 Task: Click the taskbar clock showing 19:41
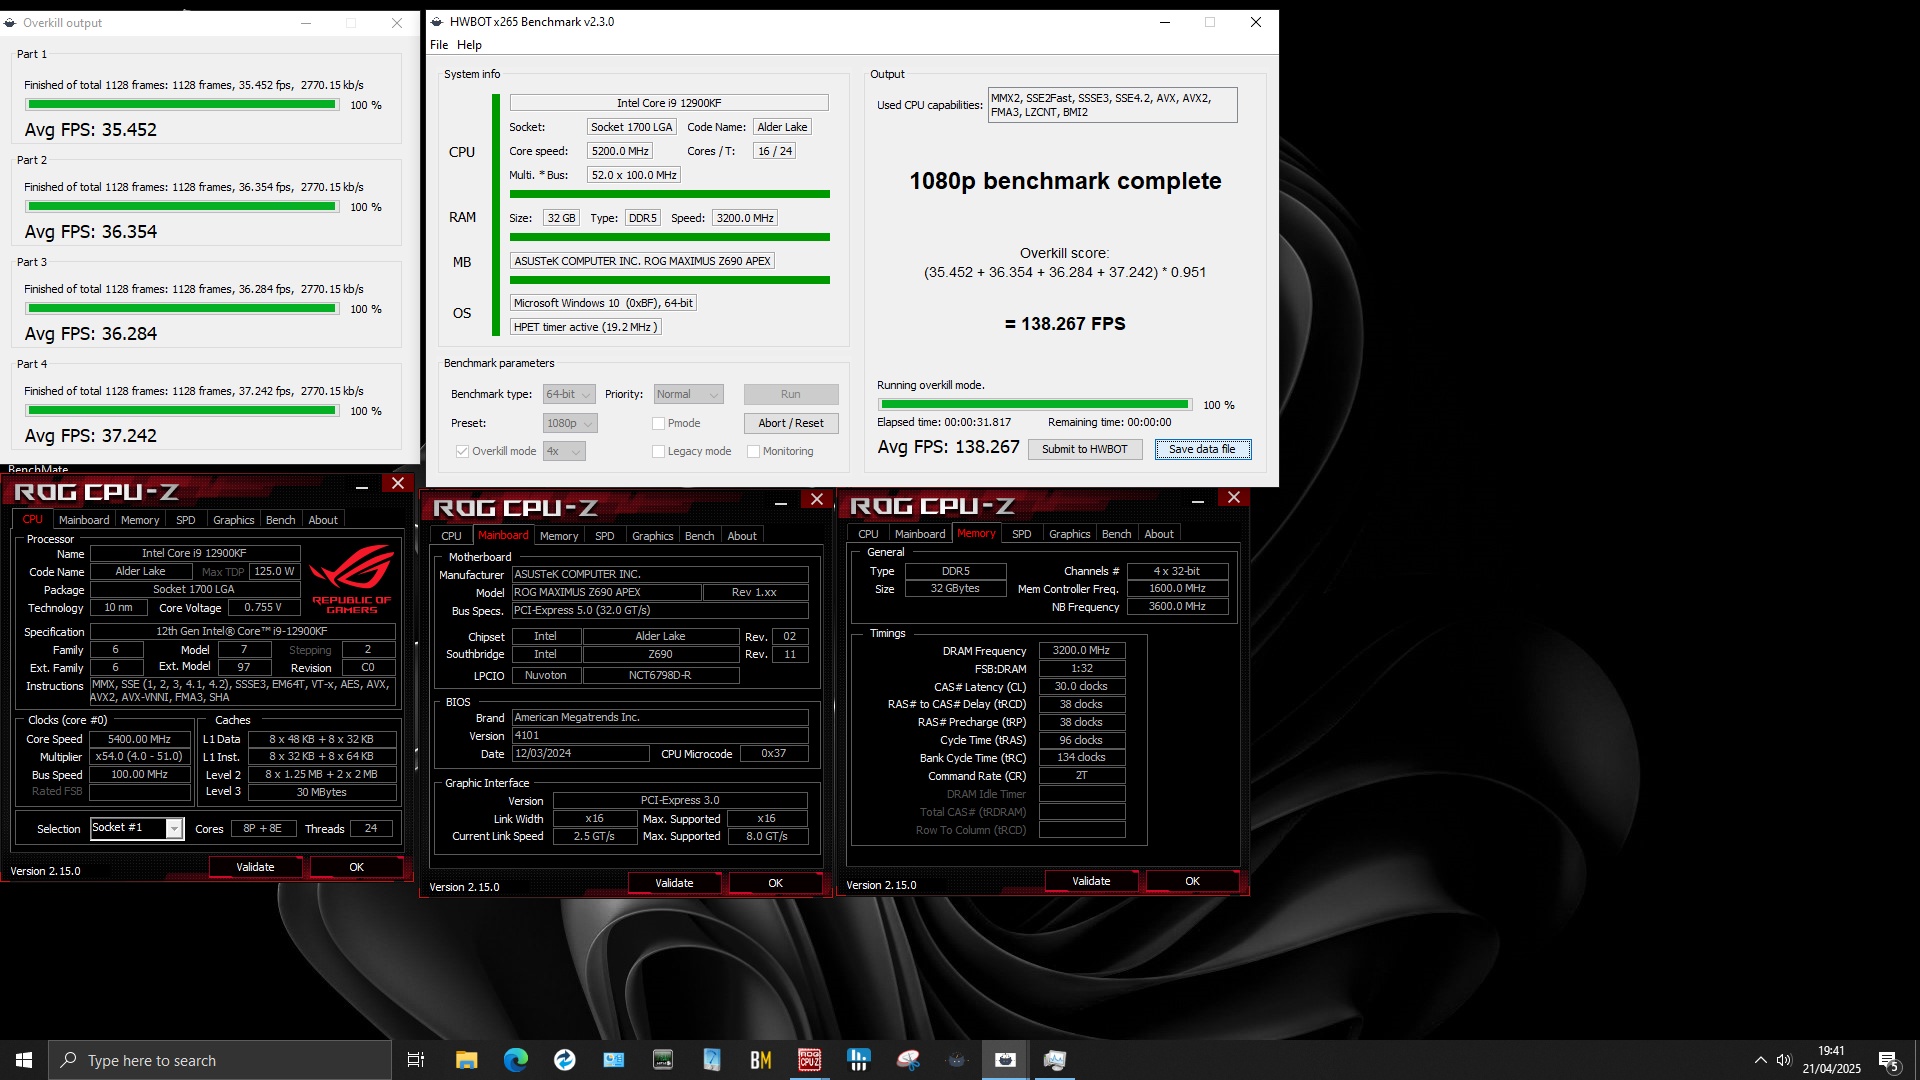point(1831,1060)
